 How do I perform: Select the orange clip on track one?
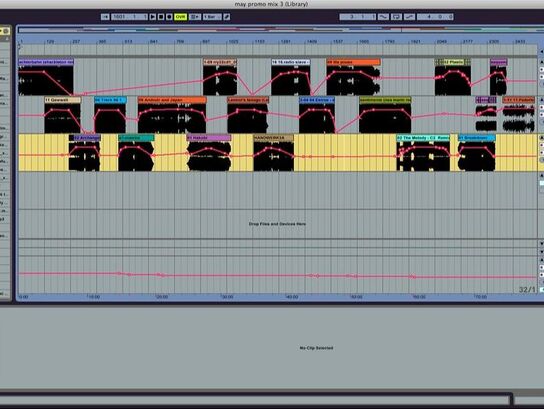(x=353, y=62)
